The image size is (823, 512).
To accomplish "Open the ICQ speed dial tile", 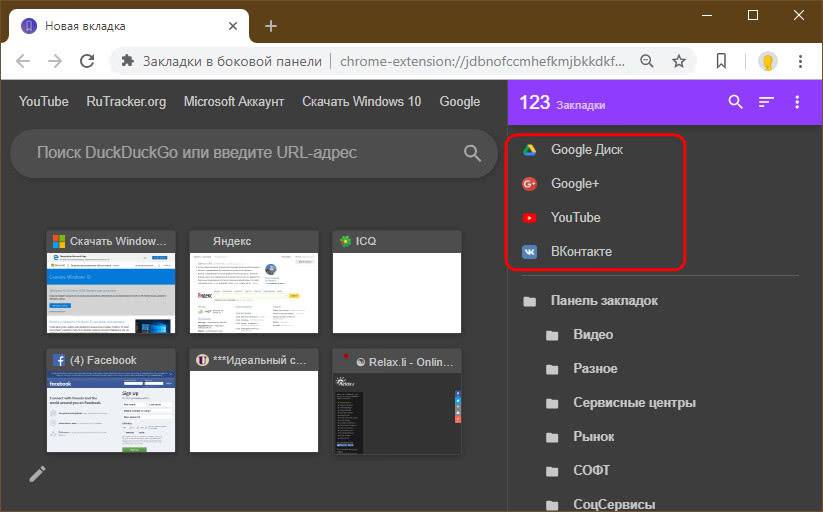I will (x=397, y=282).
